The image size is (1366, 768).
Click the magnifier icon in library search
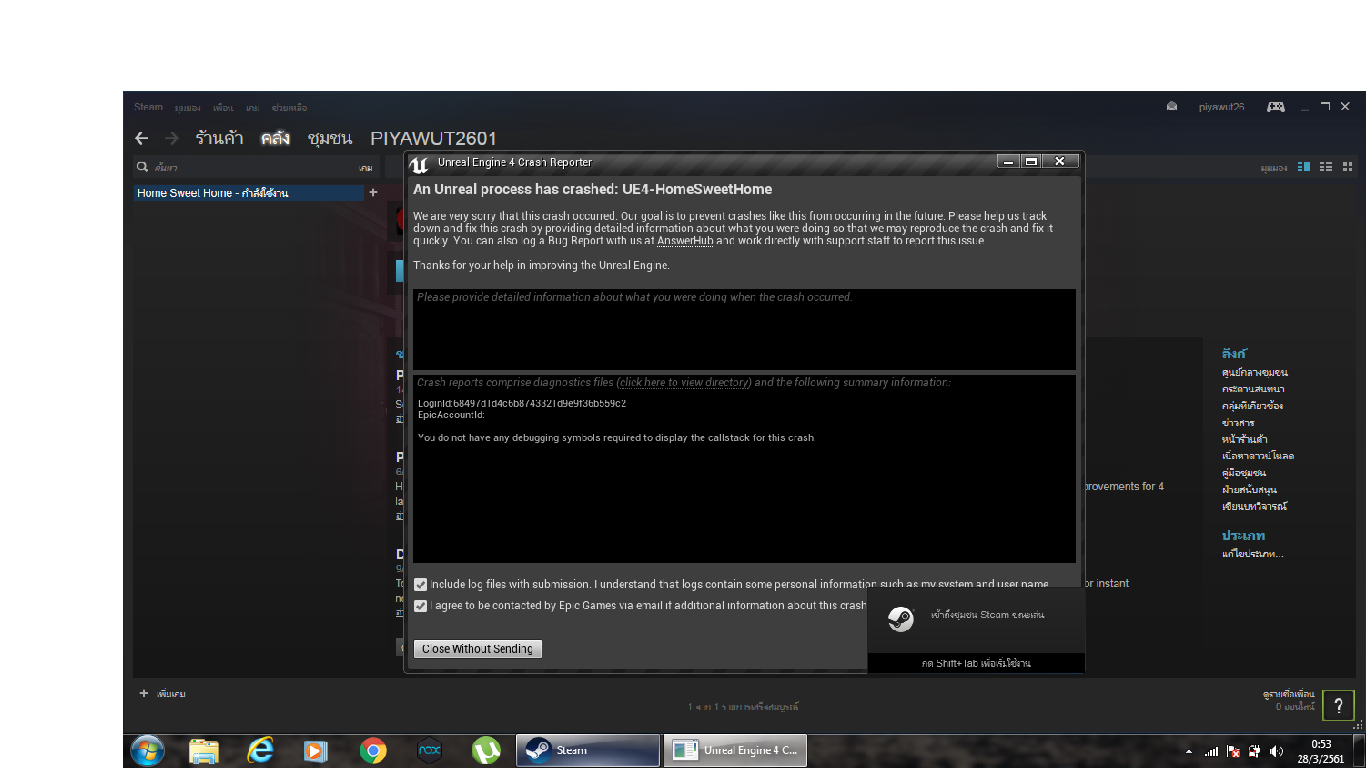pos(143,167)
